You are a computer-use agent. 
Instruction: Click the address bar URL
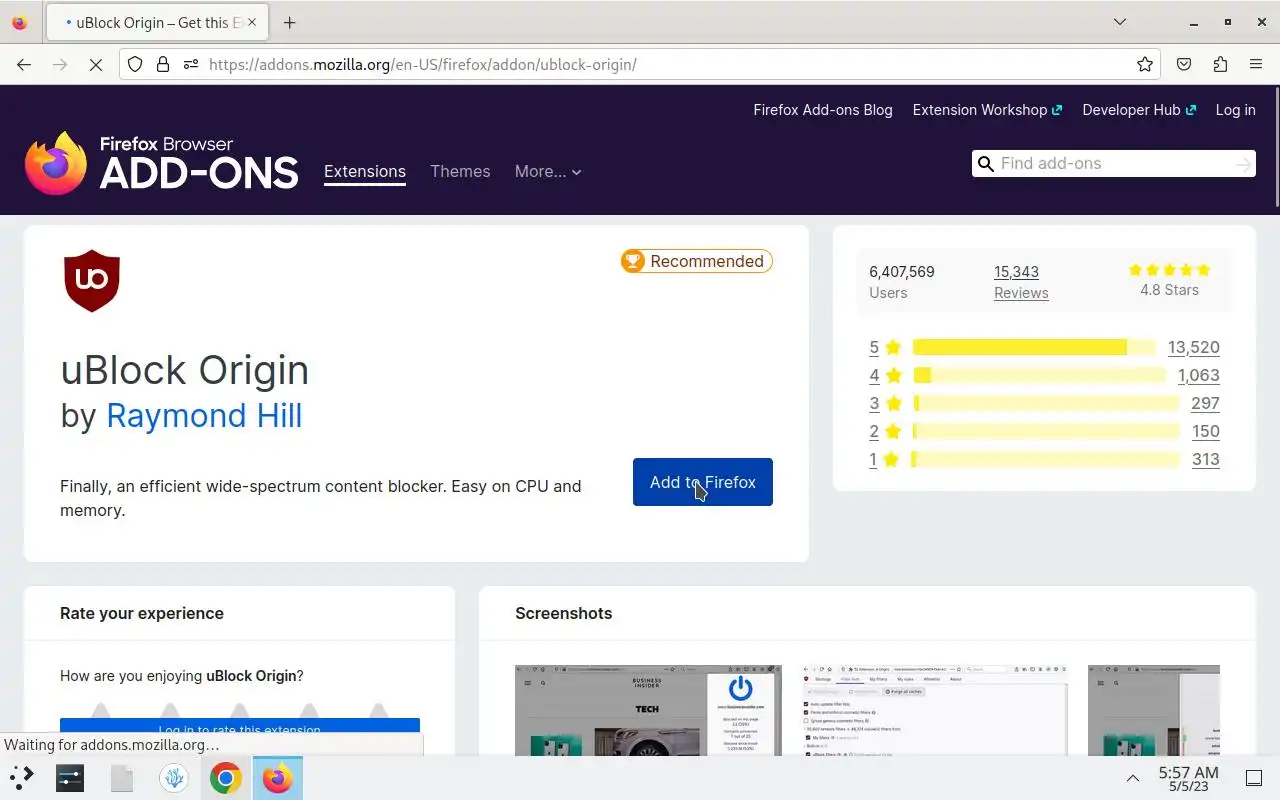pos(422,64)
